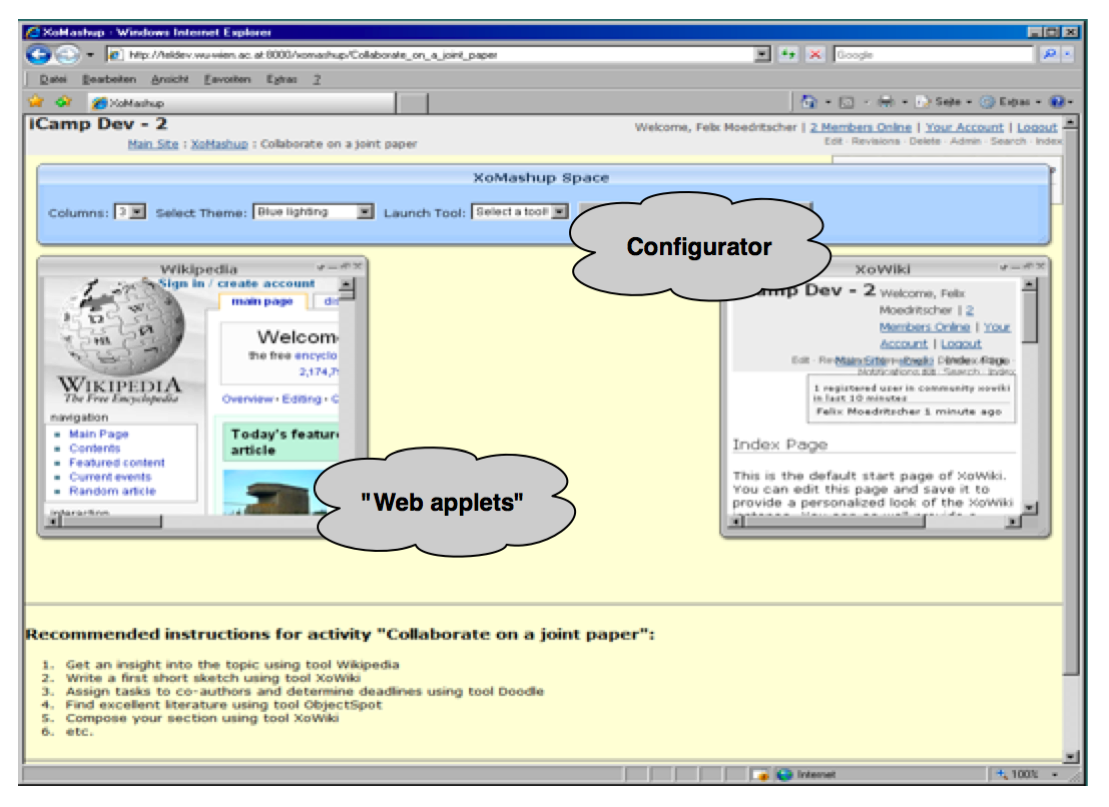Click in the URL address field
This screenshot has width=1109, height=807.
[439, 54]
